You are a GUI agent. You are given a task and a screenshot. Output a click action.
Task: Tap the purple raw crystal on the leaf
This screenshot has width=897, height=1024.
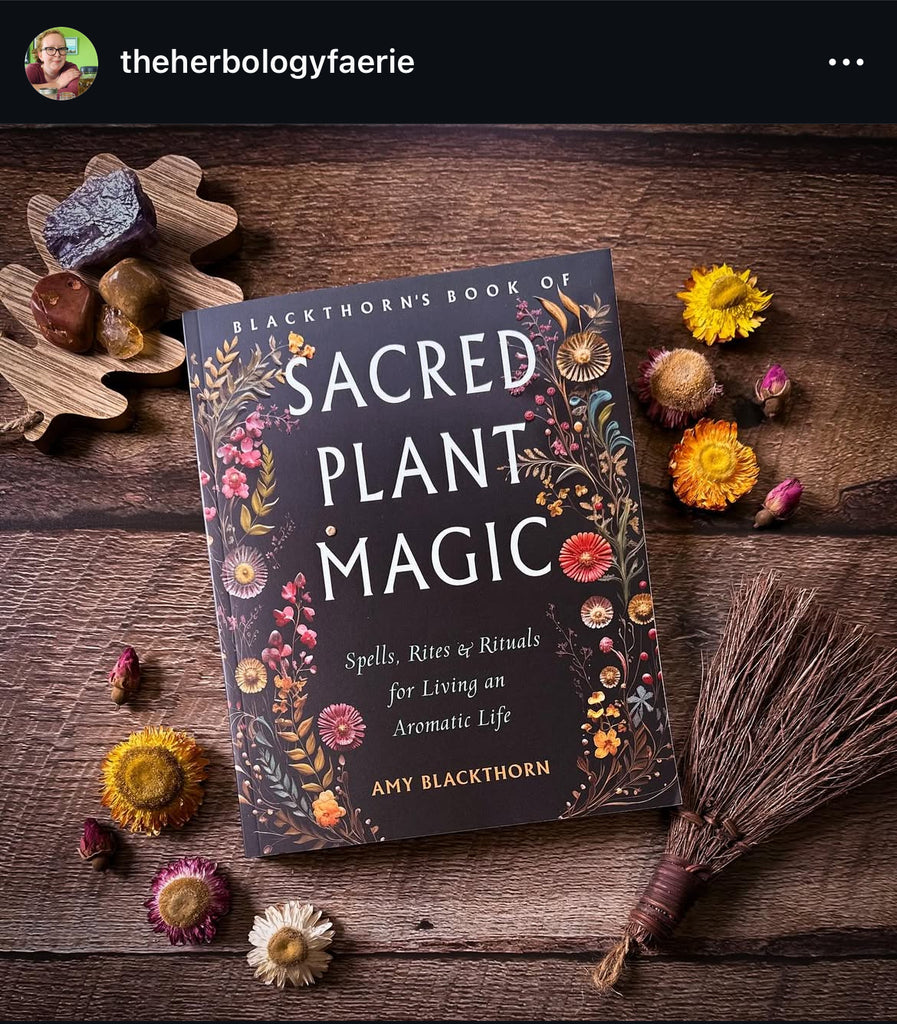(100, 218)
